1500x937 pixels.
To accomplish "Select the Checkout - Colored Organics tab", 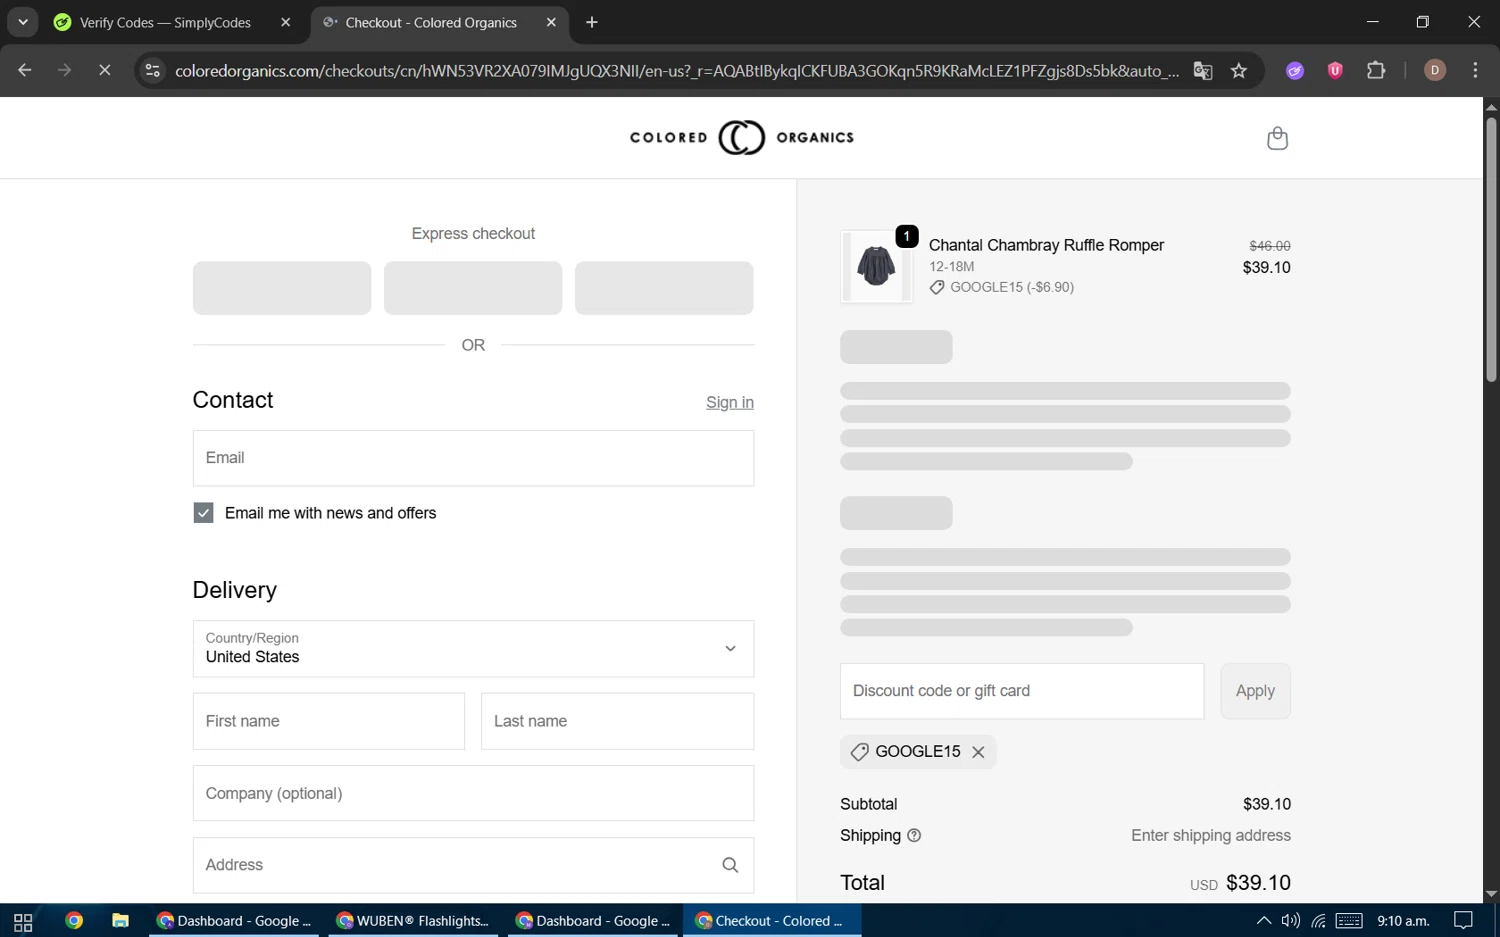I will [431, 22].
